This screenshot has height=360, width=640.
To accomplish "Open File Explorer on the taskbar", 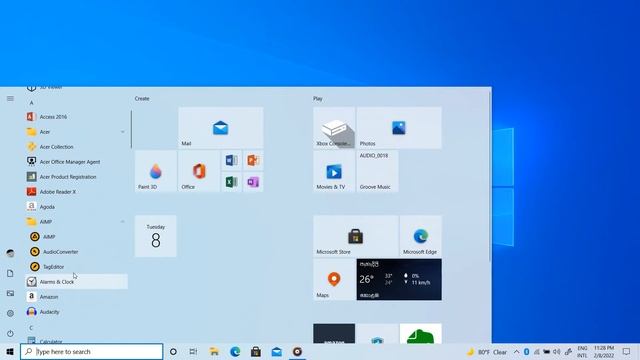I will click(x=214, y=351).
